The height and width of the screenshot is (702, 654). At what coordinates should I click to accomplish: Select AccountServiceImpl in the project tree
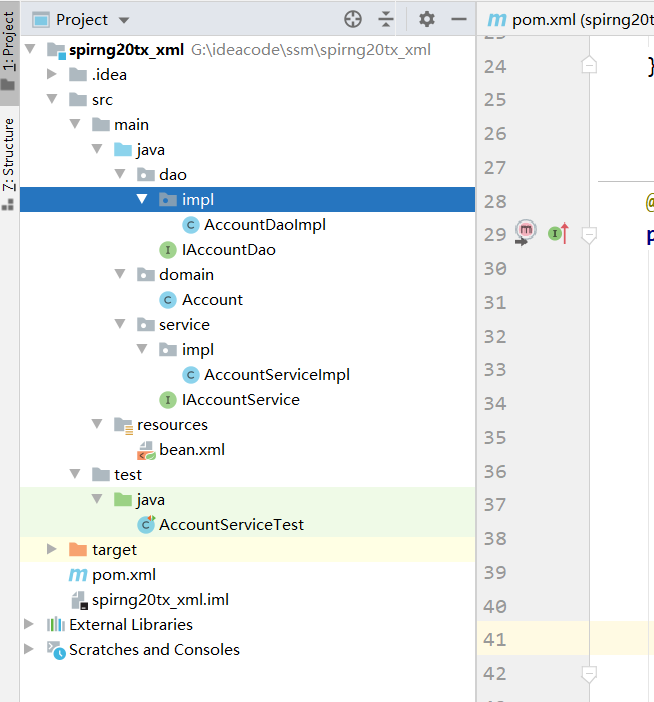277,375
